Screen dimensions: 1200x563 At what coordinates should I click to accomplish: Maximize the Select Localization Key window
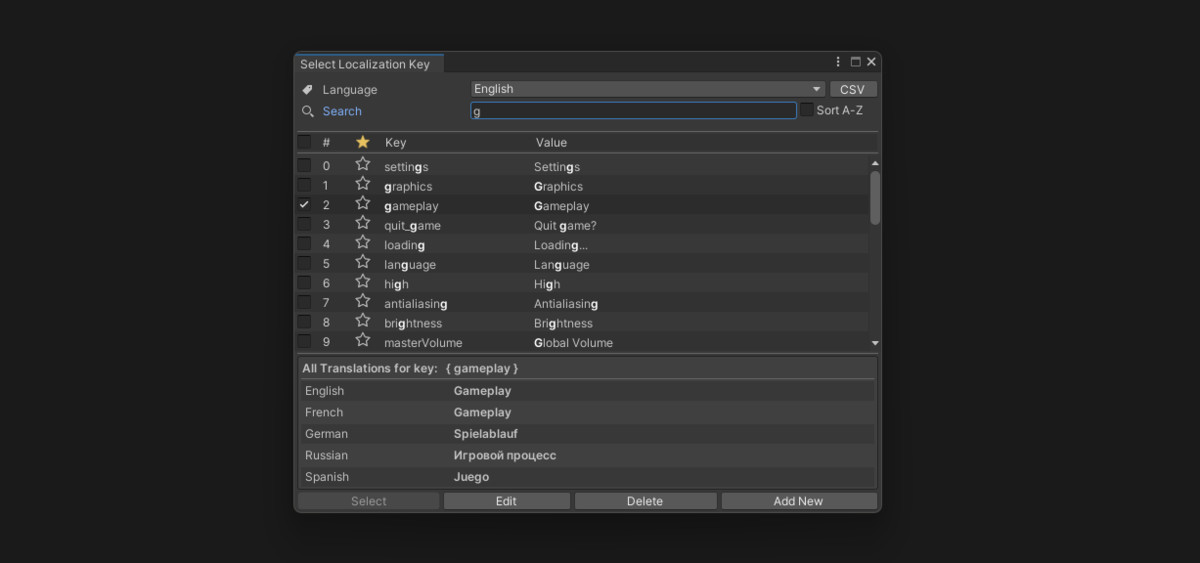point(855,62)
